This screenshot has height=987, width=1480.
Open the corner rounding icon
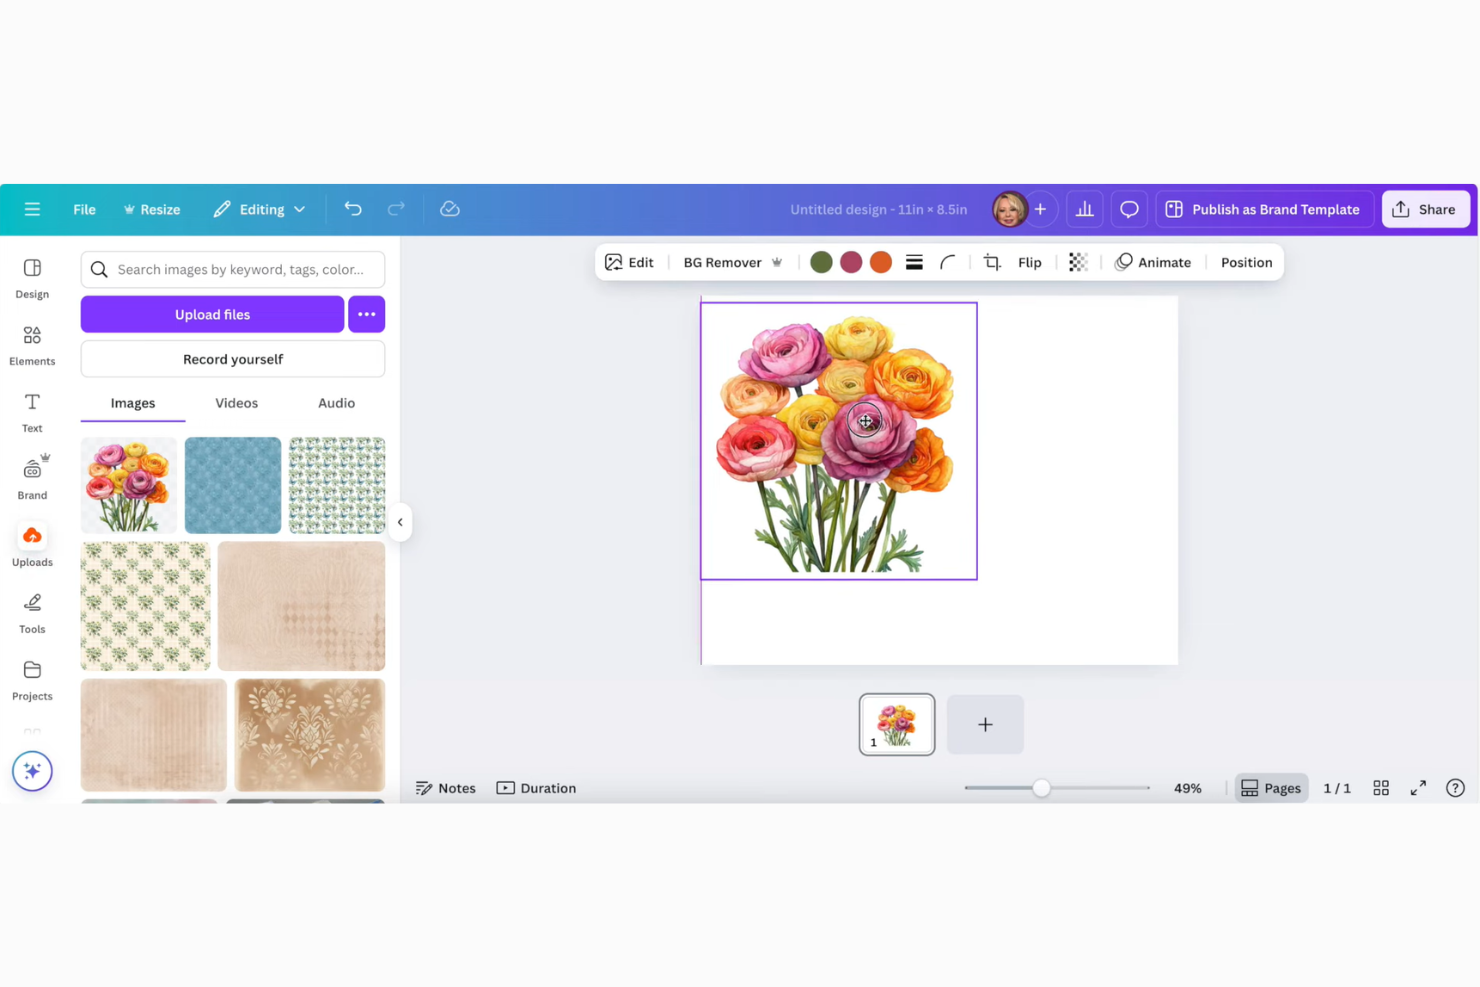point(947,262)
